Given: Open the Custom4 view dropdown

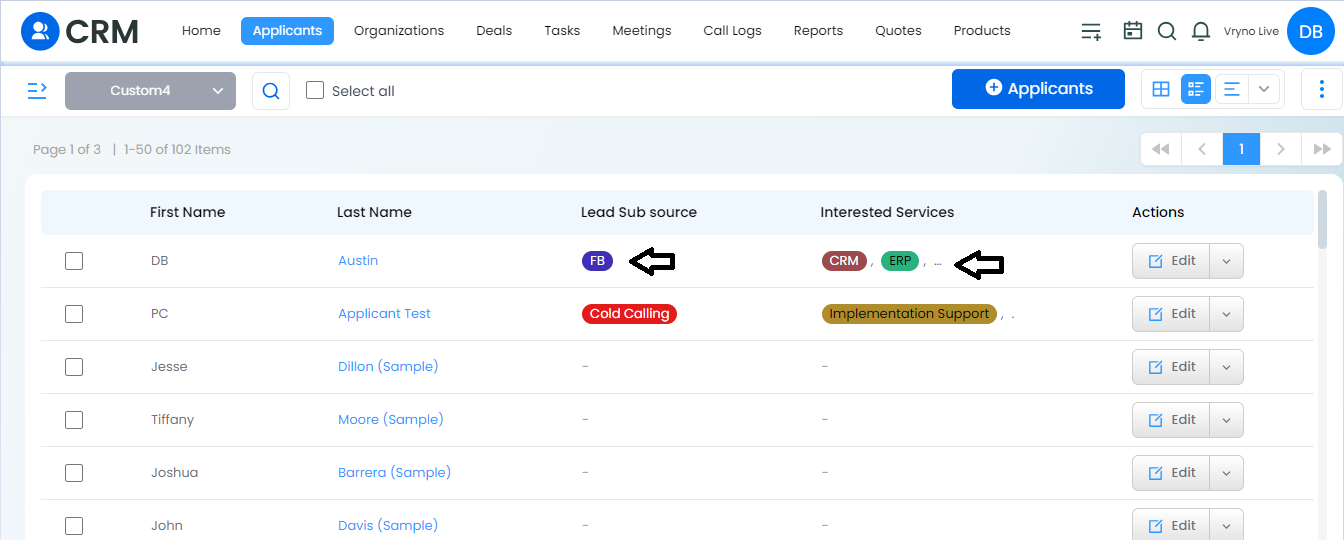Looking at the screenshot, I should pos(150,90).
